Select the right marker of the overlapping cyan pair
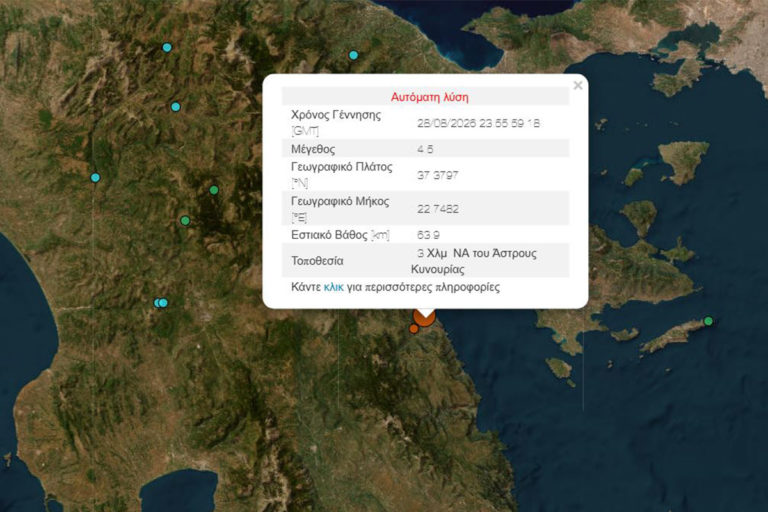 (x=164, y=303)
